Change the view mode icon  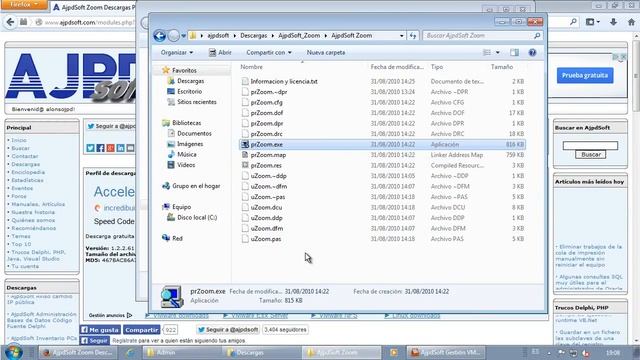coord(487,53)
